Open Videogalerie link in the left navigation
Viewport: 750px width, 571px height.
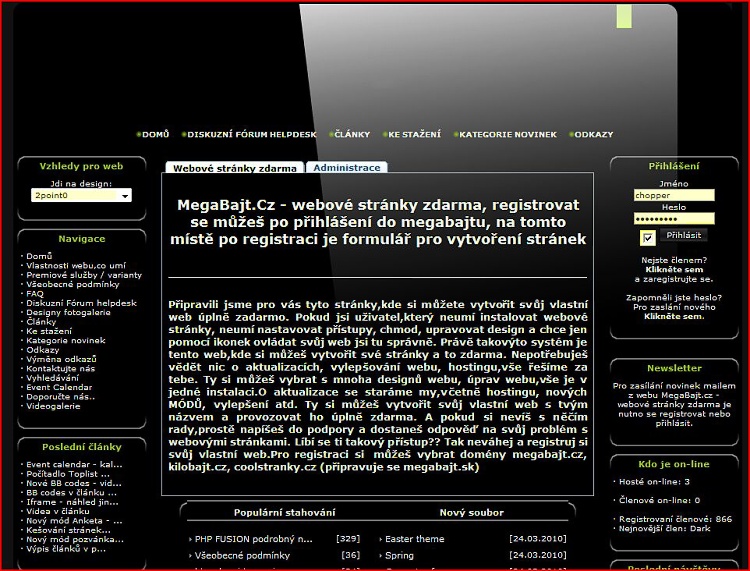(56, 406)
